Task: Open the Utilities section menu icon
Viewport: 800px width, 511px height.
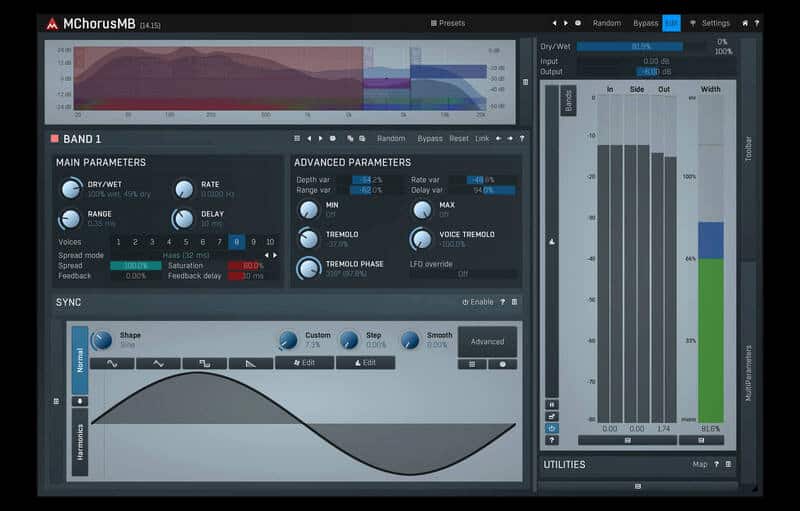Action: (728, 464)
